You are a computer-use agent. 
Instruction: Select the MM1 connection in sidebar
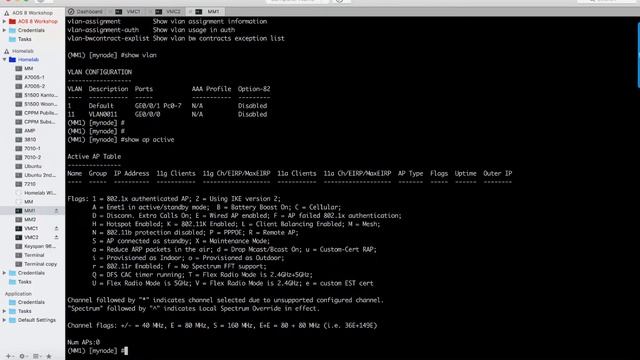pos(30,211)
